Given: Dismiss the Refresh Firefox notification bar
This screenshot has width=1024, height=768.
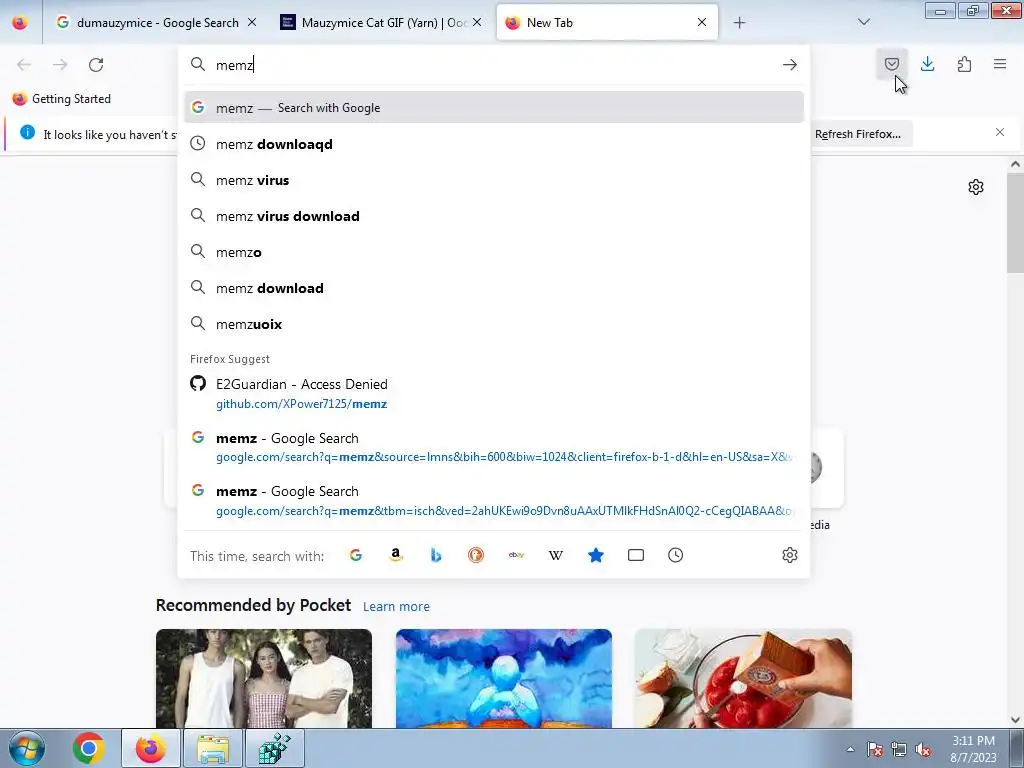Looking at the screenshot, I should (x=1000, y=132).
